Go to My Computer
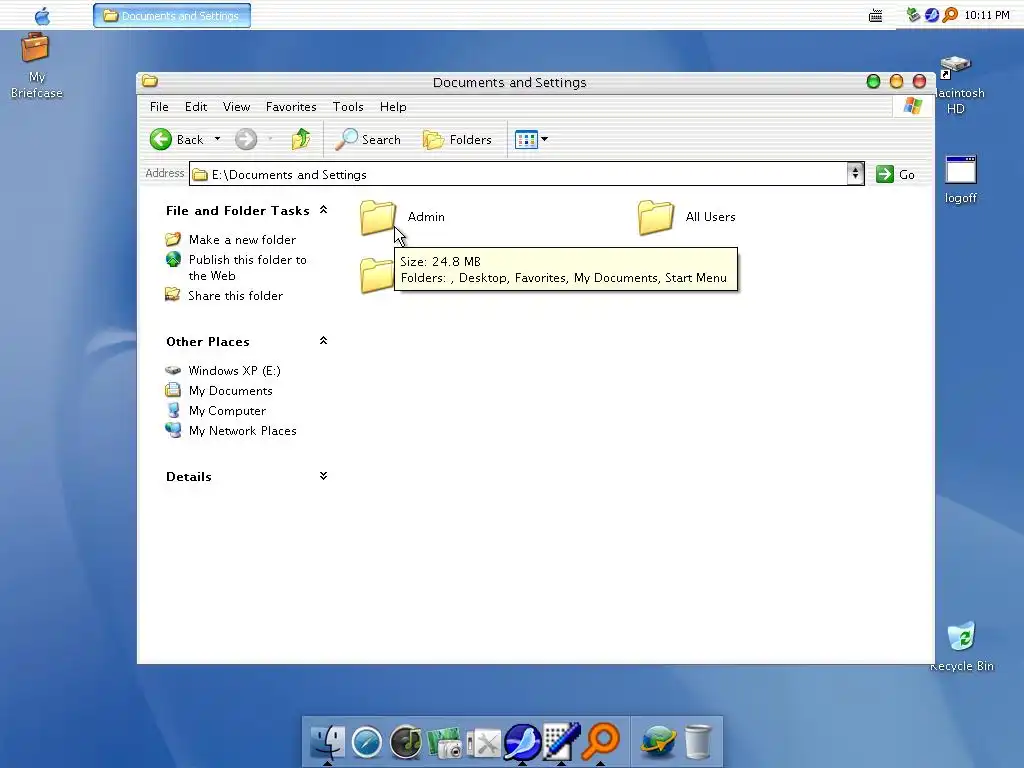The height and width of the screenshot is (768, 1024). (x=227, y=411)
